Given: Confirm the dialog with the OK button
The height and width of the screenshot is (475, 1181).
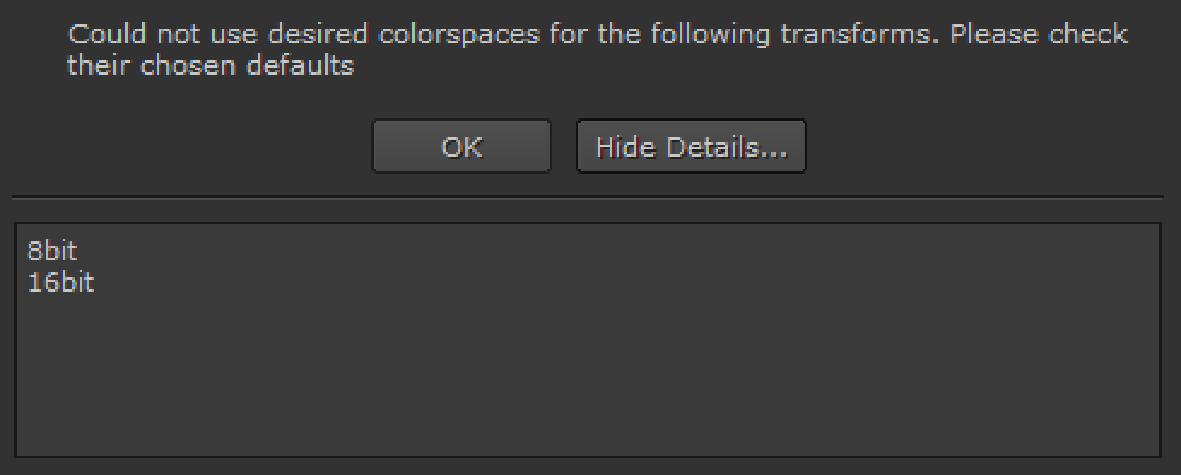Looking at the screenshot, I should click(461, 147).
